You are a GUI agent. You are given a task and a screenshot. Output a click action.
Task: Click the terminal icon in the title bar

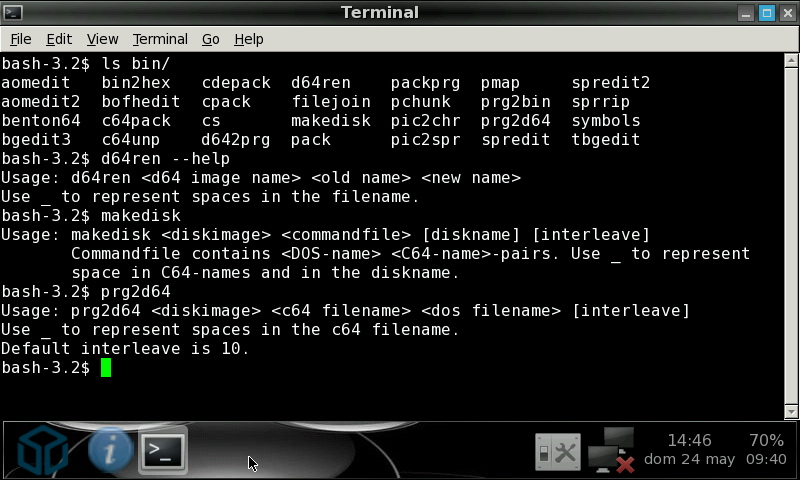pos(13,12)
